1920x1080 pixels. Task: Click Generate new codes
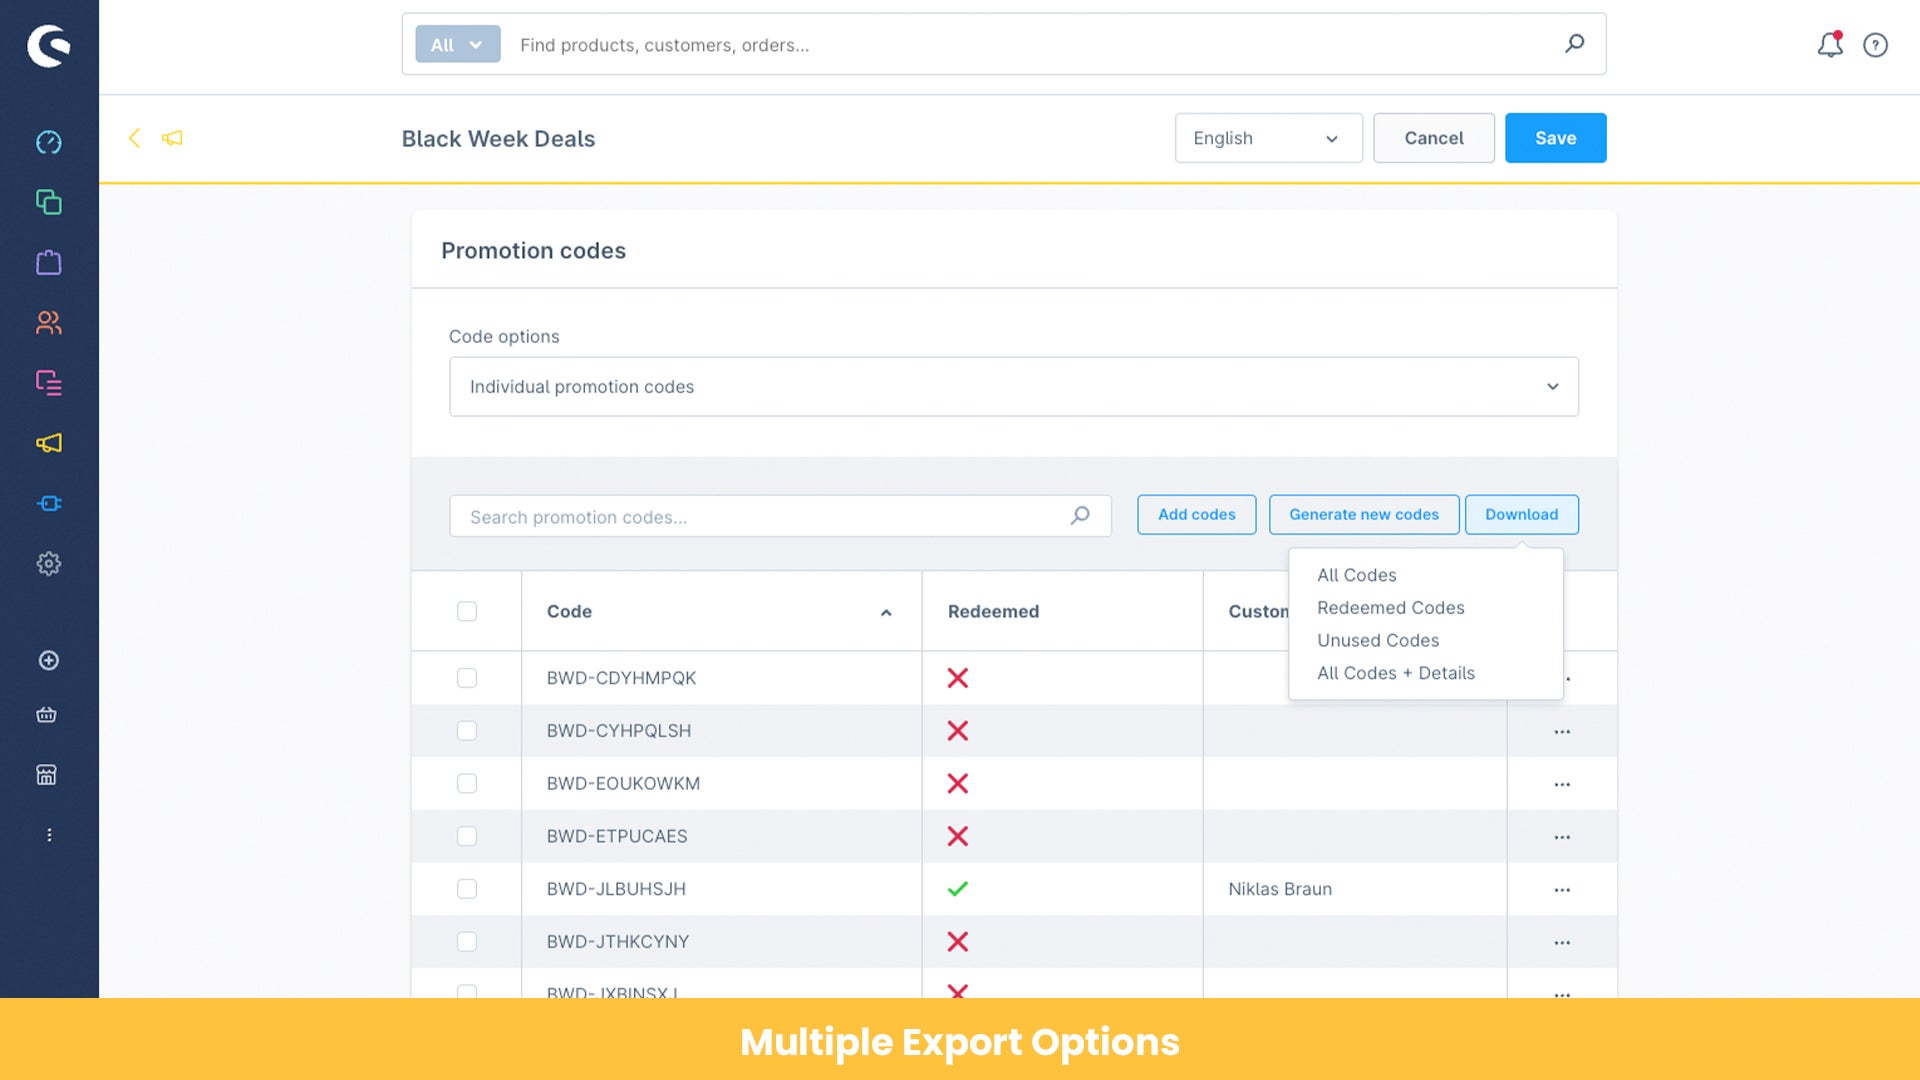tap(1363, 514)
